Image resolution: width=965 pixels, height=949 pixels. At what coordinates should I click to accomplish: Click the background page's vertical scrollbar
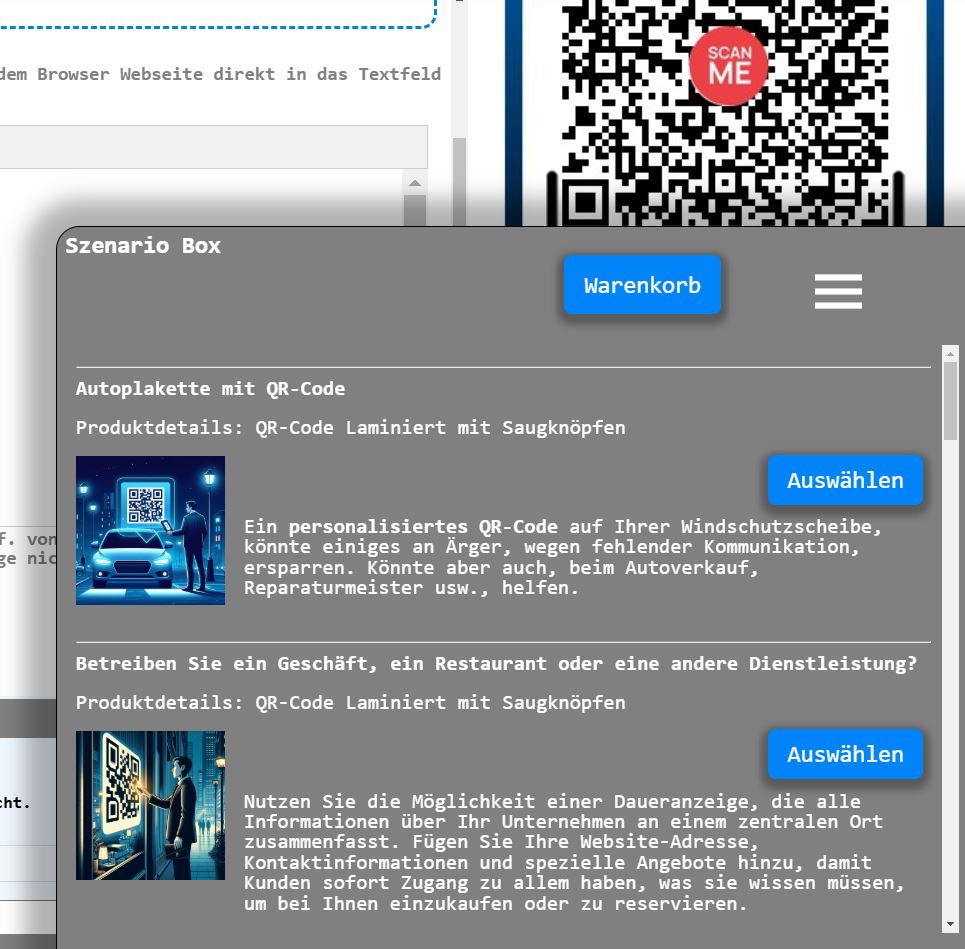[x=460, y=170]
